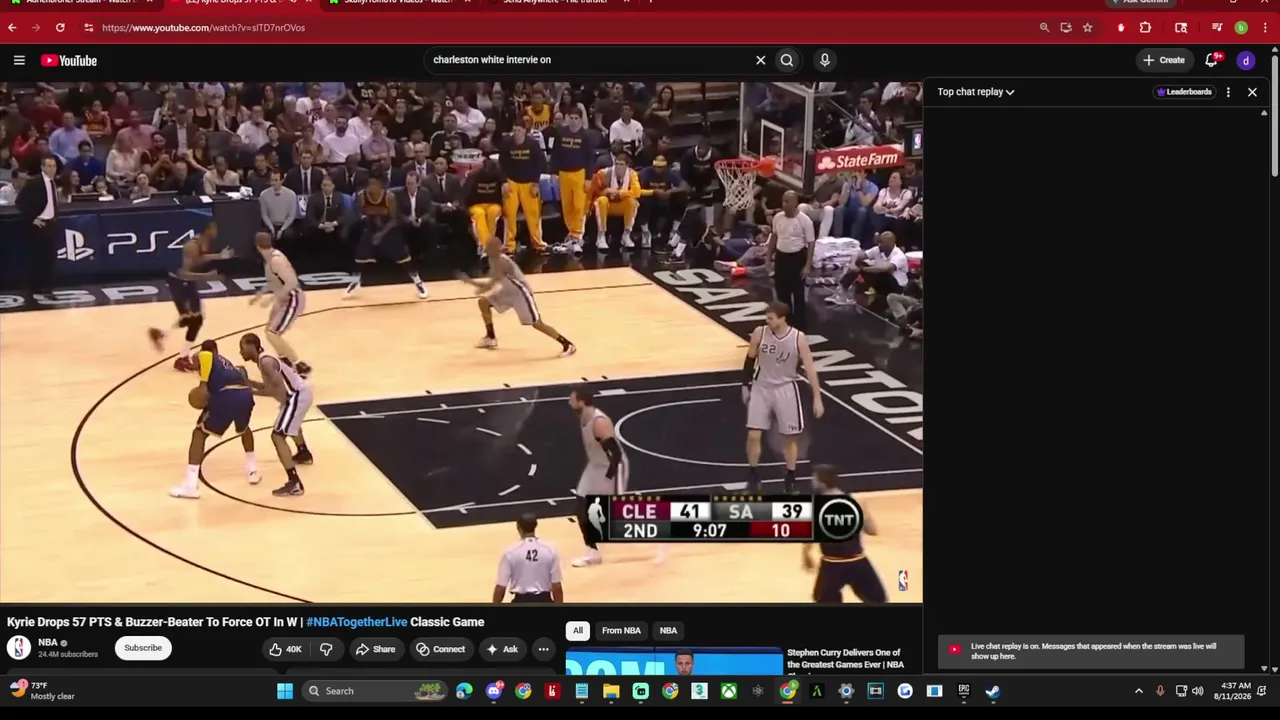This screenshot has width=1280, height=720.
Task: Dislike the video with thumbs down
Action: pos(326,649)
